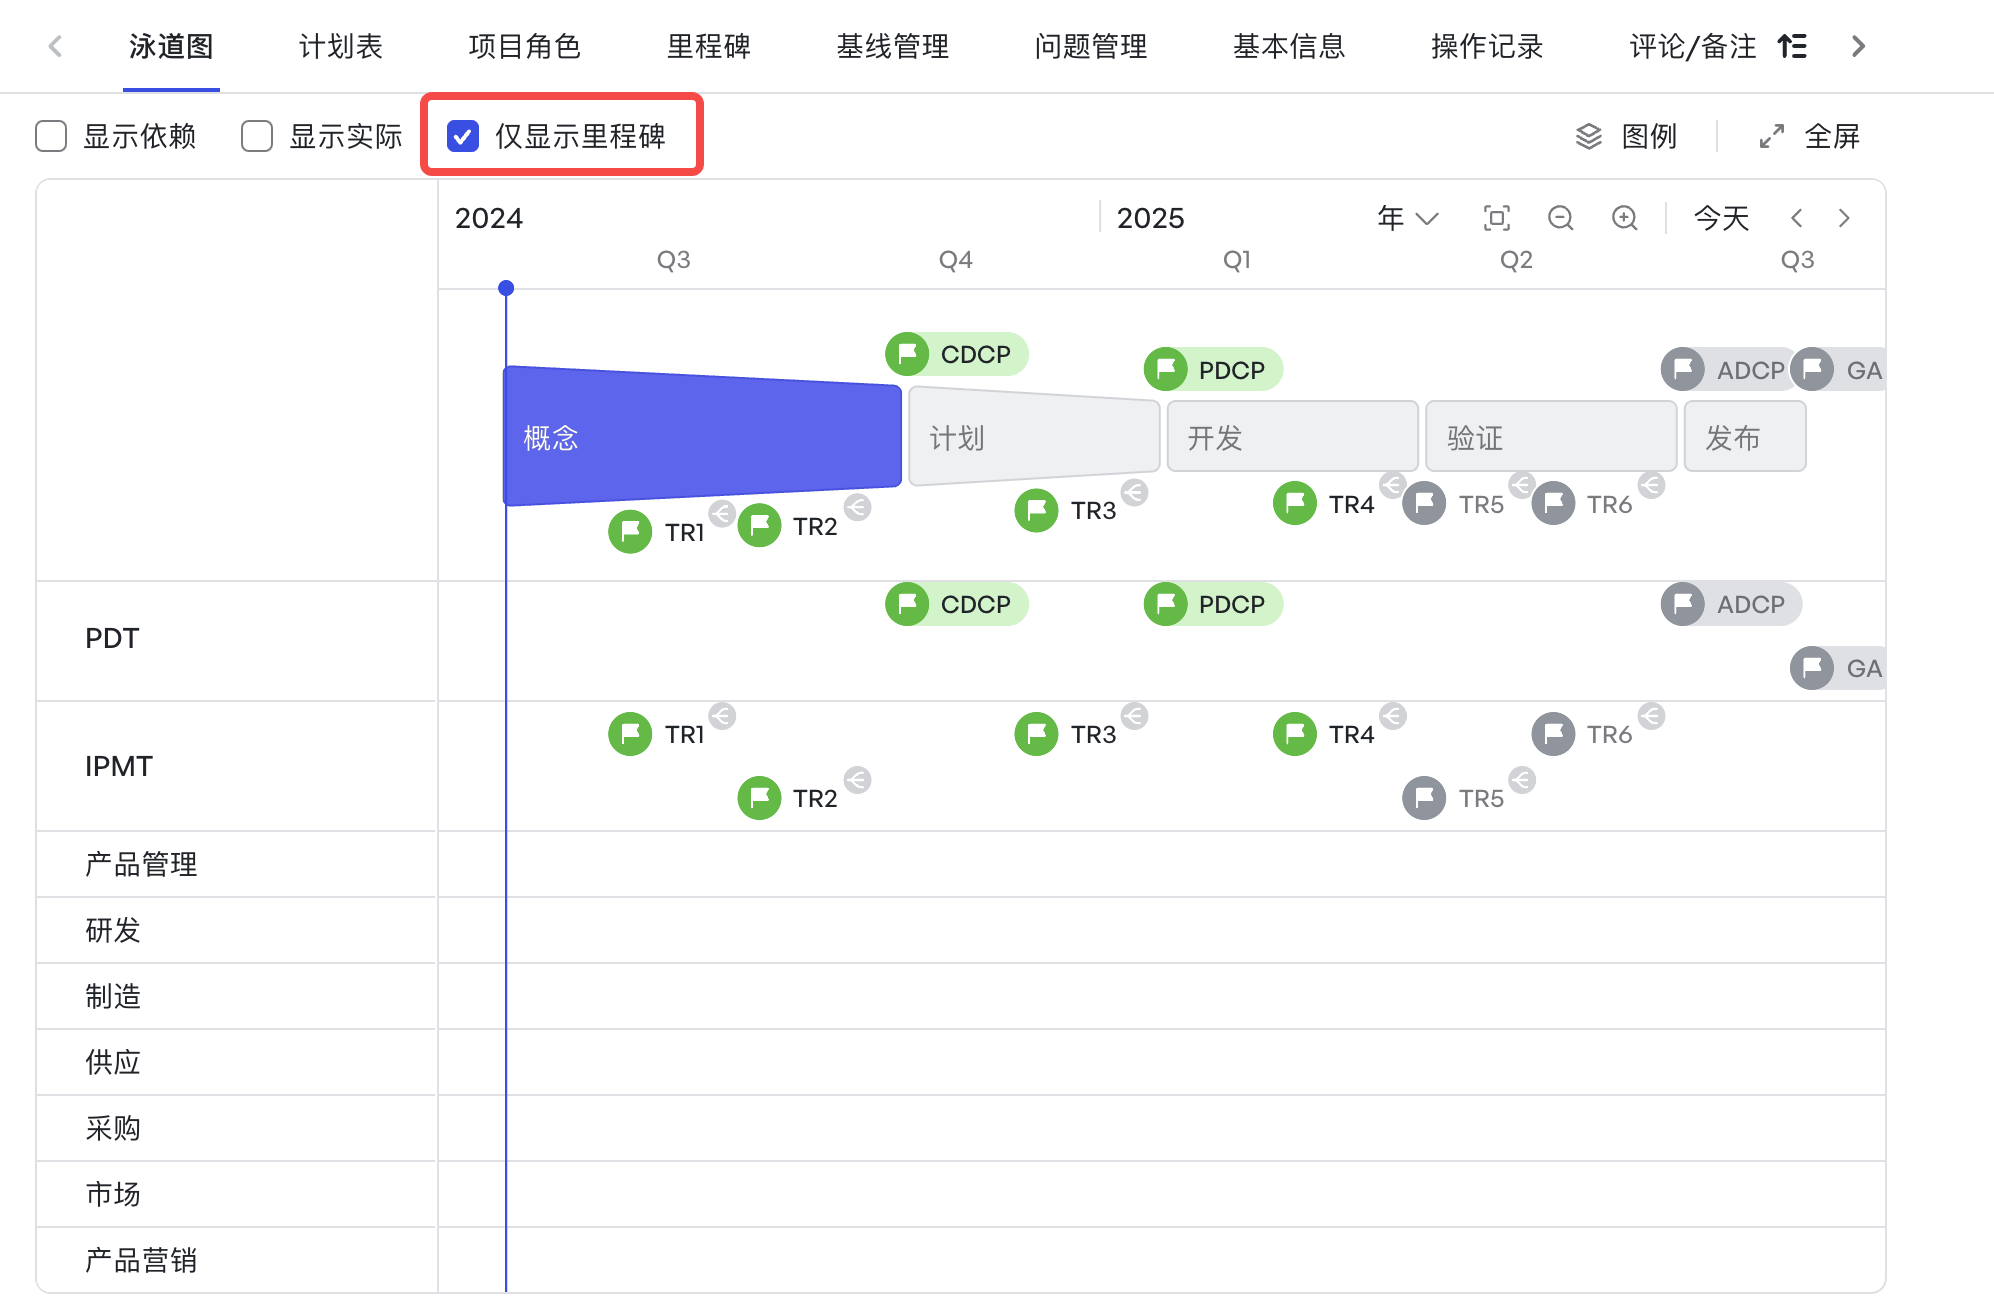Select the 开发 phase block
The image size is (1994, 1300).
click(x=1292, y=436)
